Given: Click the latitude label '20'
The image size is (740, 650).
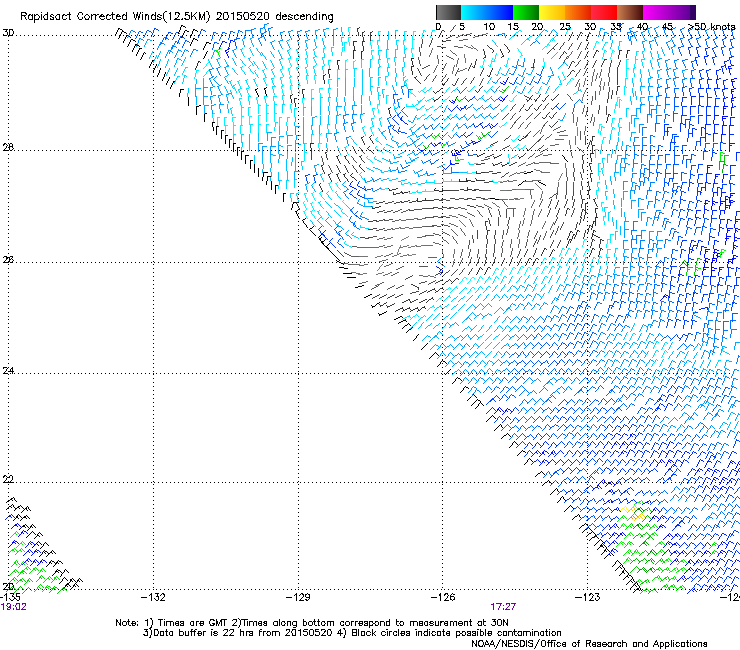Looking at the screenshot, I should point(8,586).
